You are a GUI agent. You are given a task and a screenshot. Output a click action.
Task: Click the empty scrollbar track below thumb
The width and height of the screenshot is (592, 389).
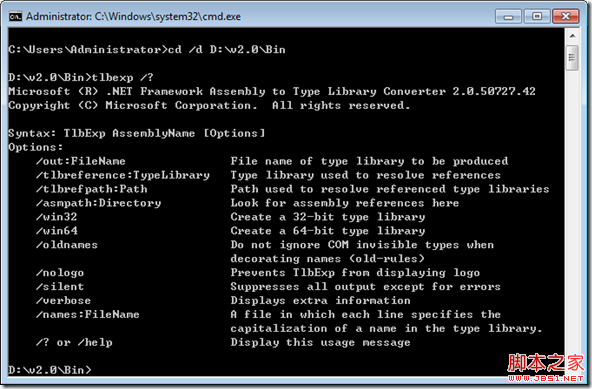[572, 211]
